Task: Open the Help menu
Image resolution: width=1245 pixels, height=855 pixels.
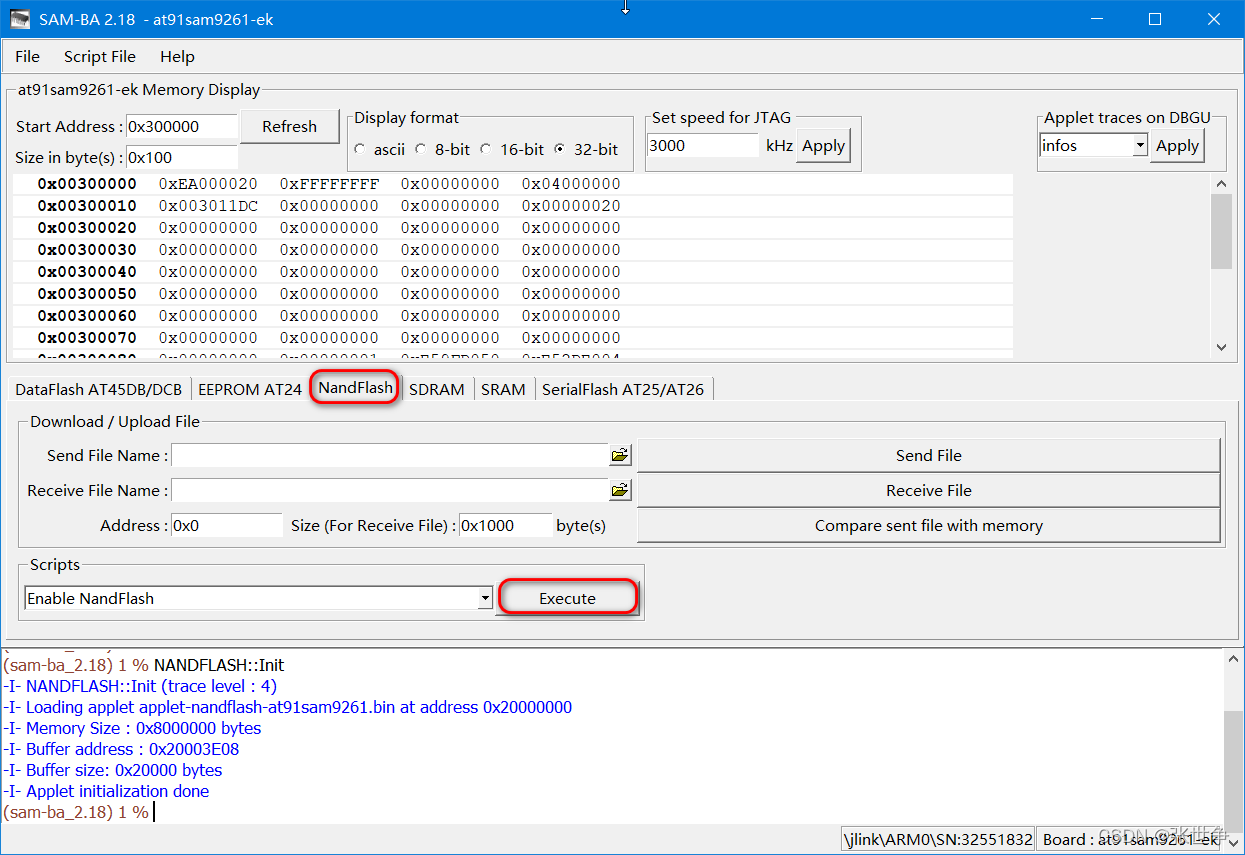Action: click(177, 57)
